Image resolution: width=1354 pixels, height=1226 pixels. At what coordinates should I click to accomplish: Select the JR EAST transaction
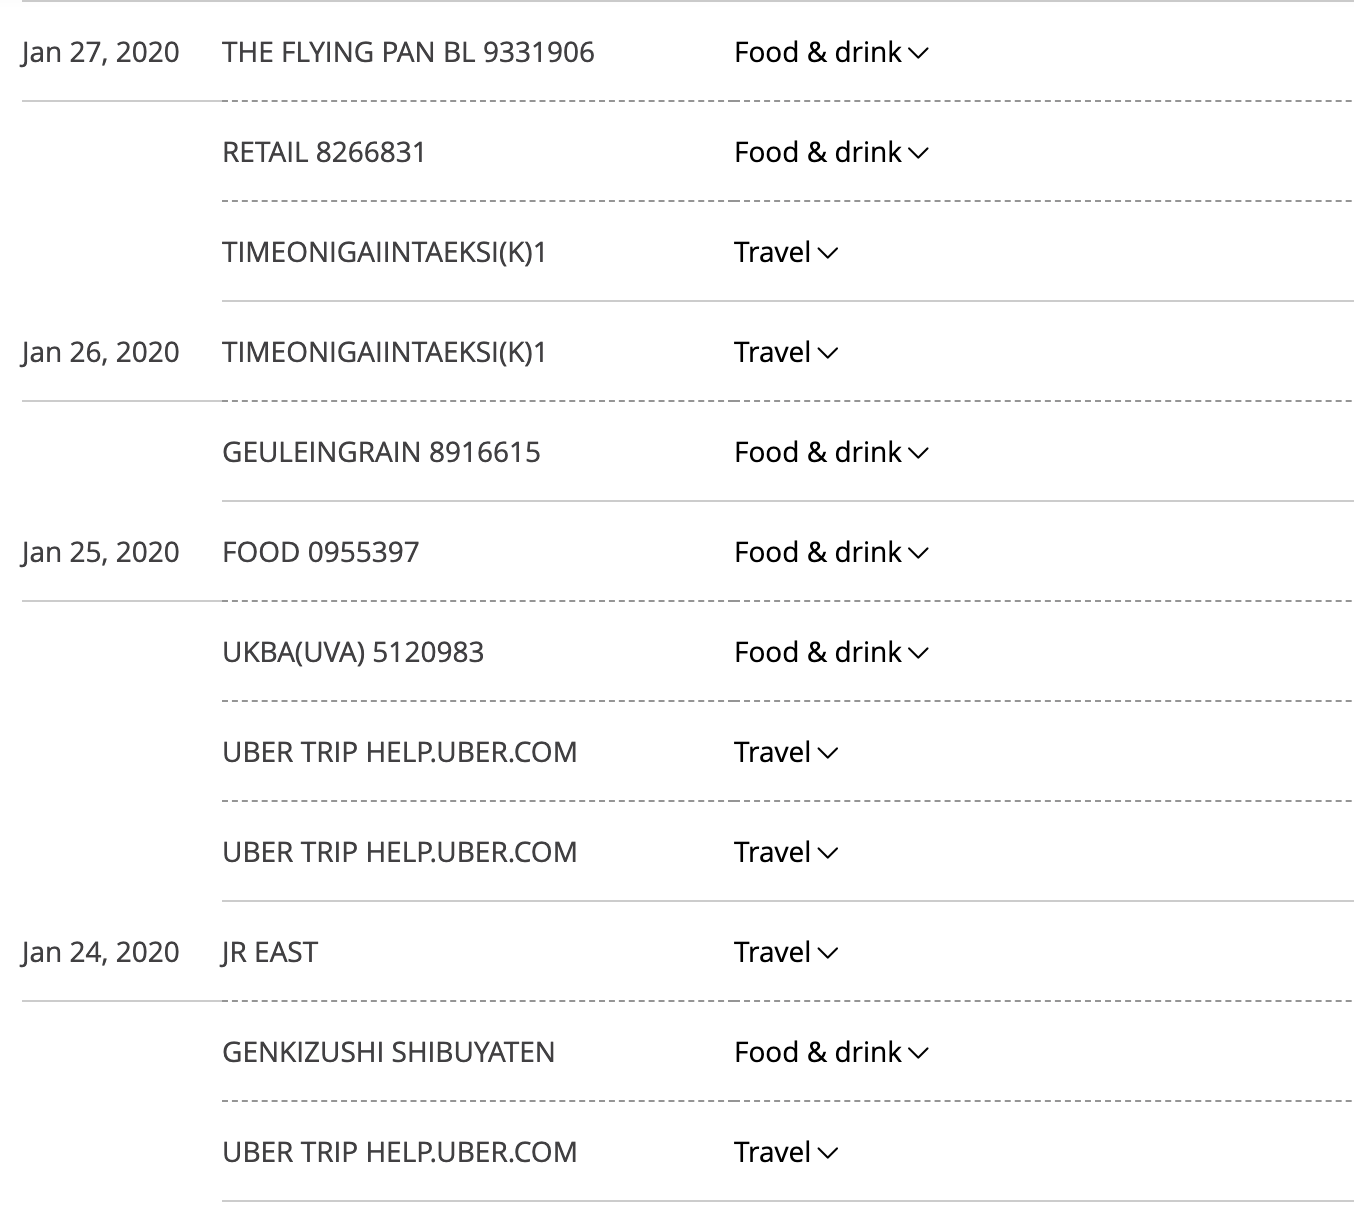270,953
